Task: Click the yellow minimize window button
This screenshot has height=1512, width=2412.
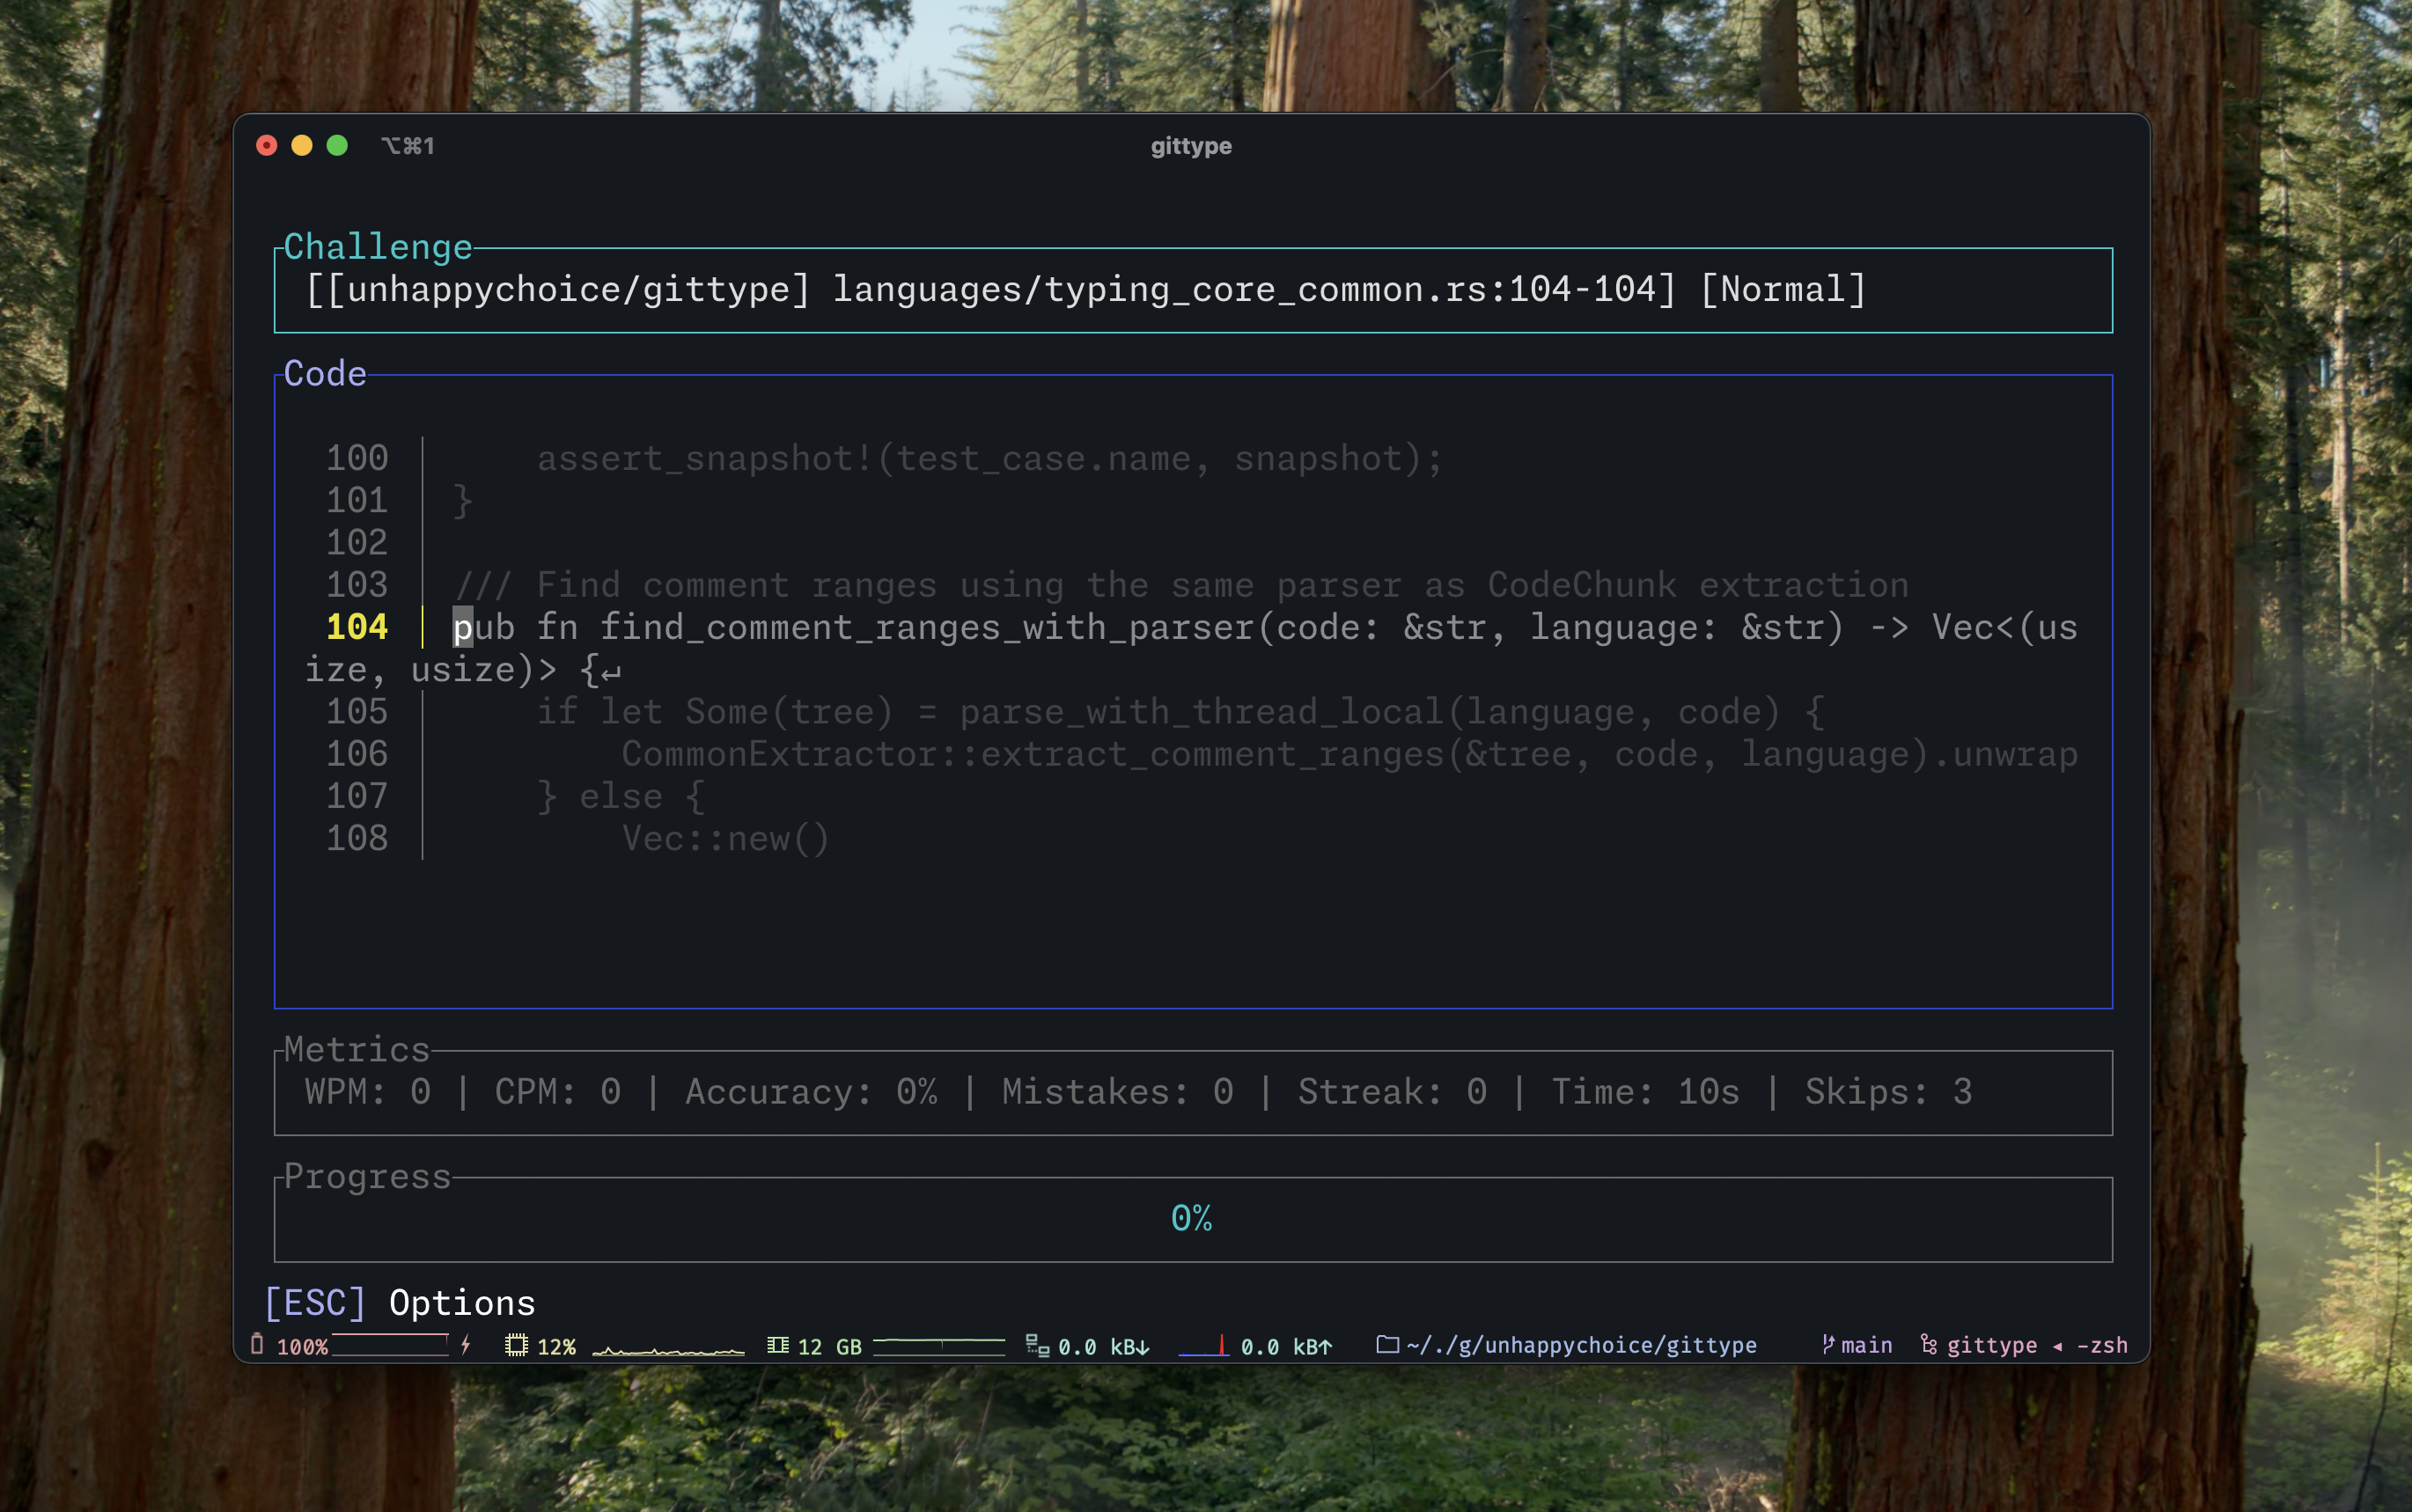Action: [302, 146]
